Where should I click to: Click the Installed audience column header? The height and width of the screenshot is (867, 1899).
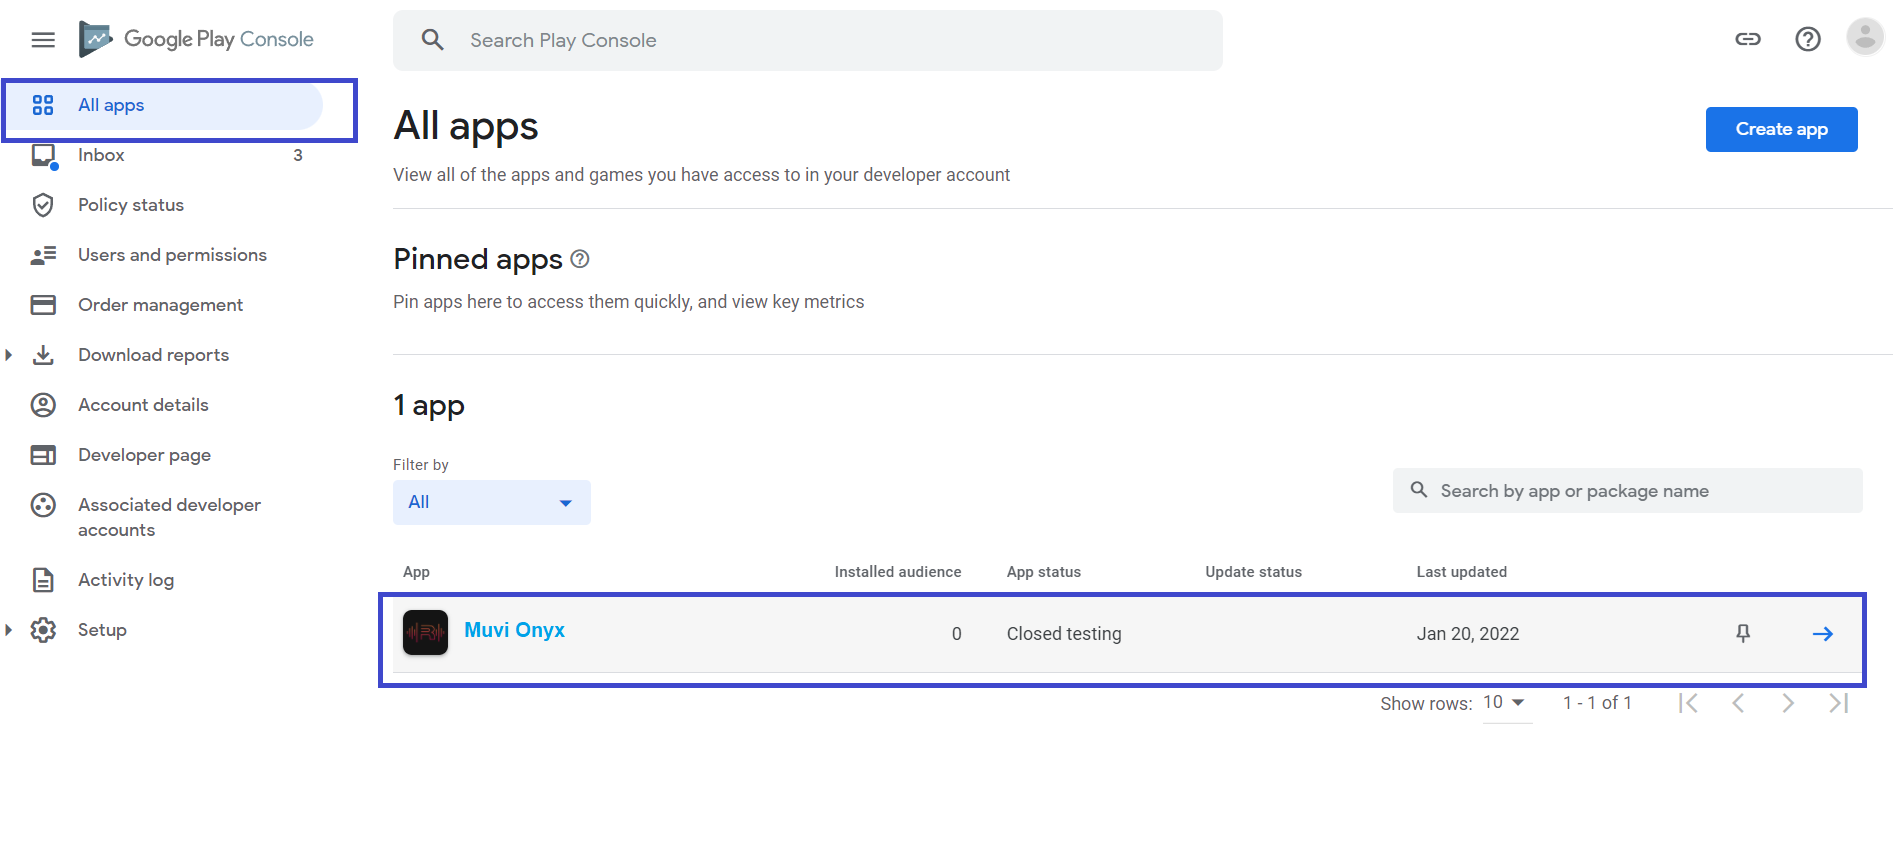click(897, 572)
